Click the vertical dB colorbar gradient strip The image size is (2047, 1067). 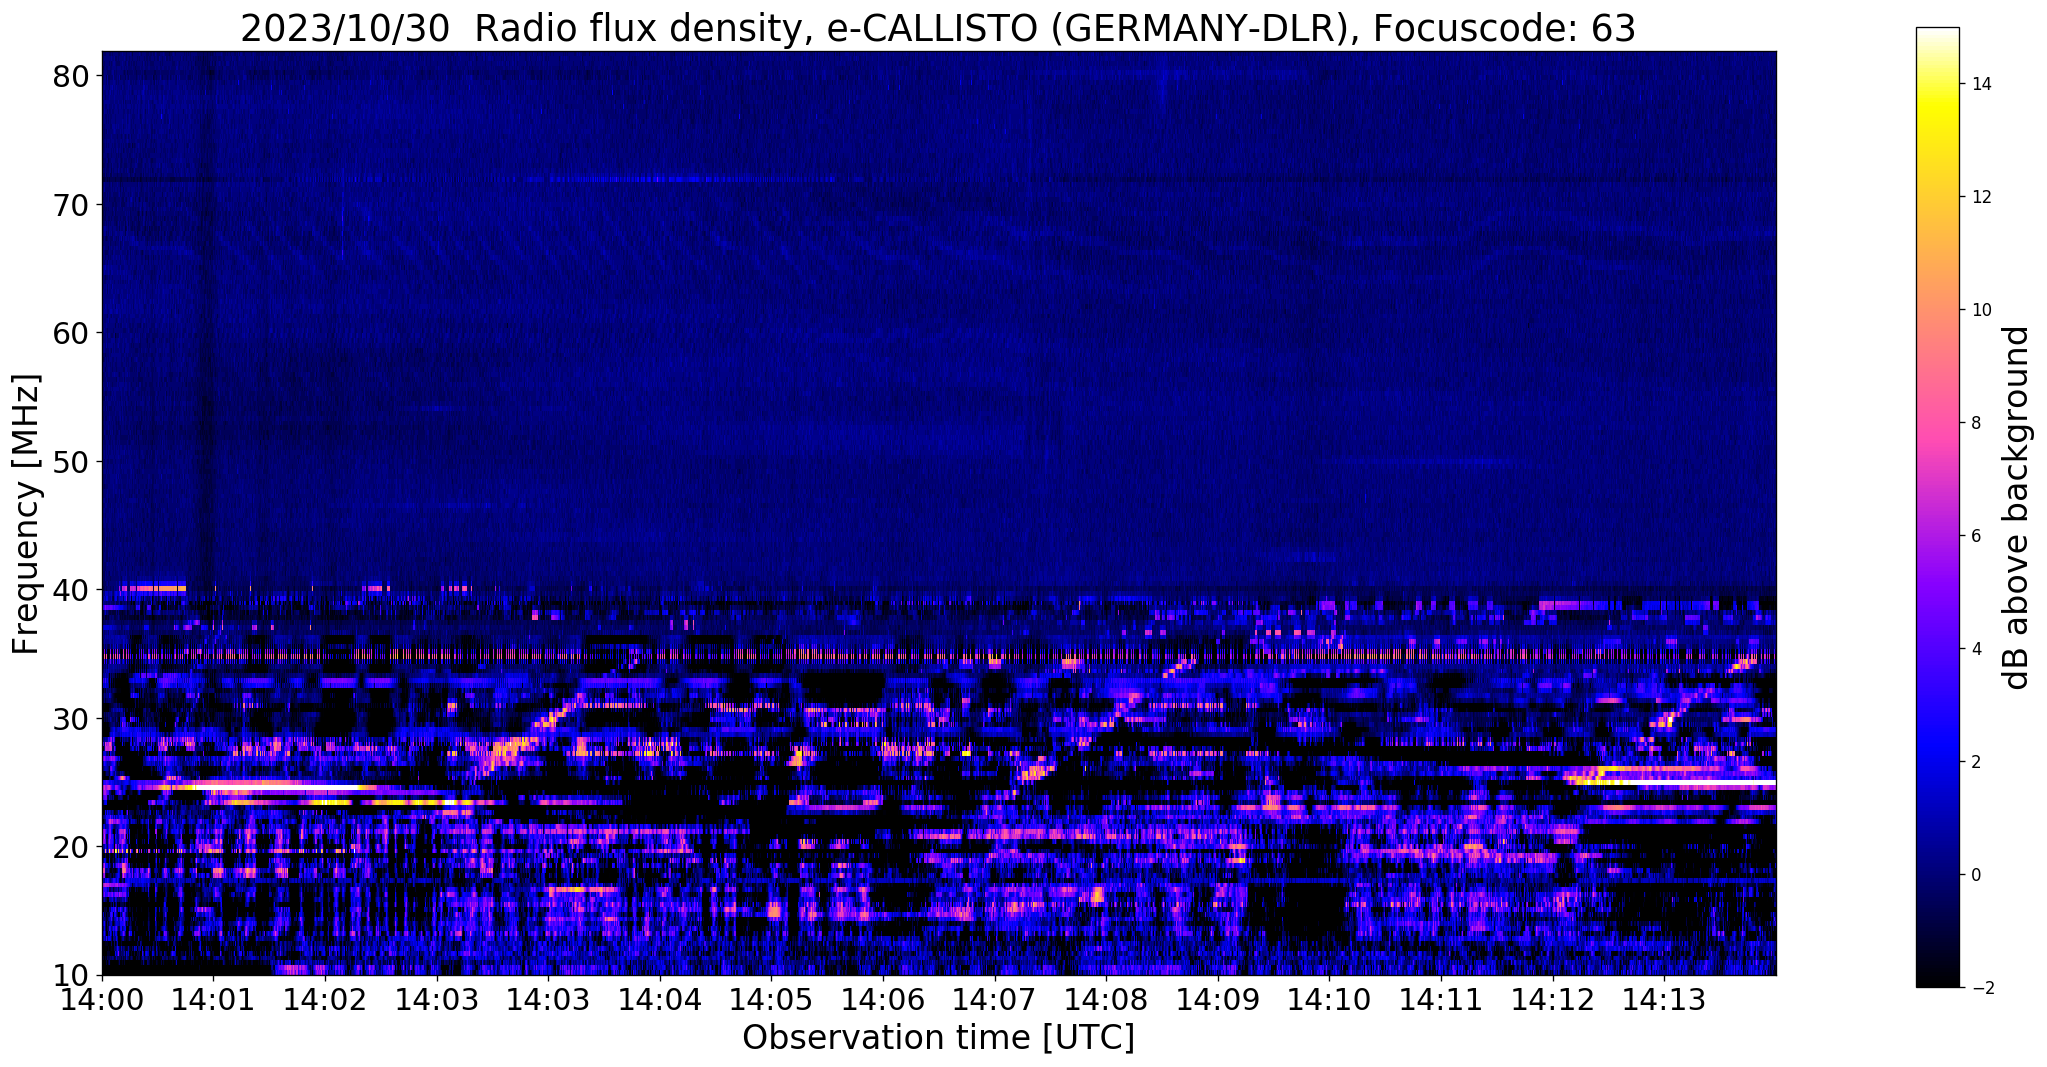click(1937, 507)
